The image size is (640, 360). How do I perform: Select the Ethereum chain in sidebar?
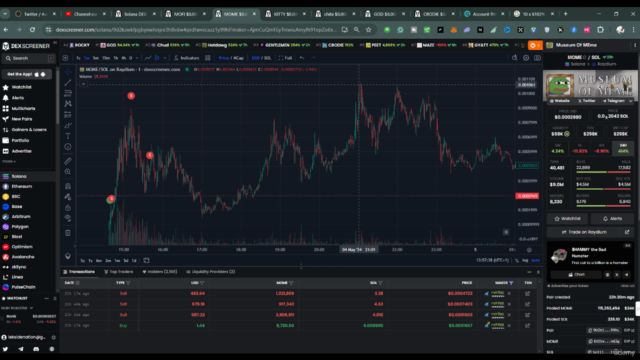(x=18, y=187)
